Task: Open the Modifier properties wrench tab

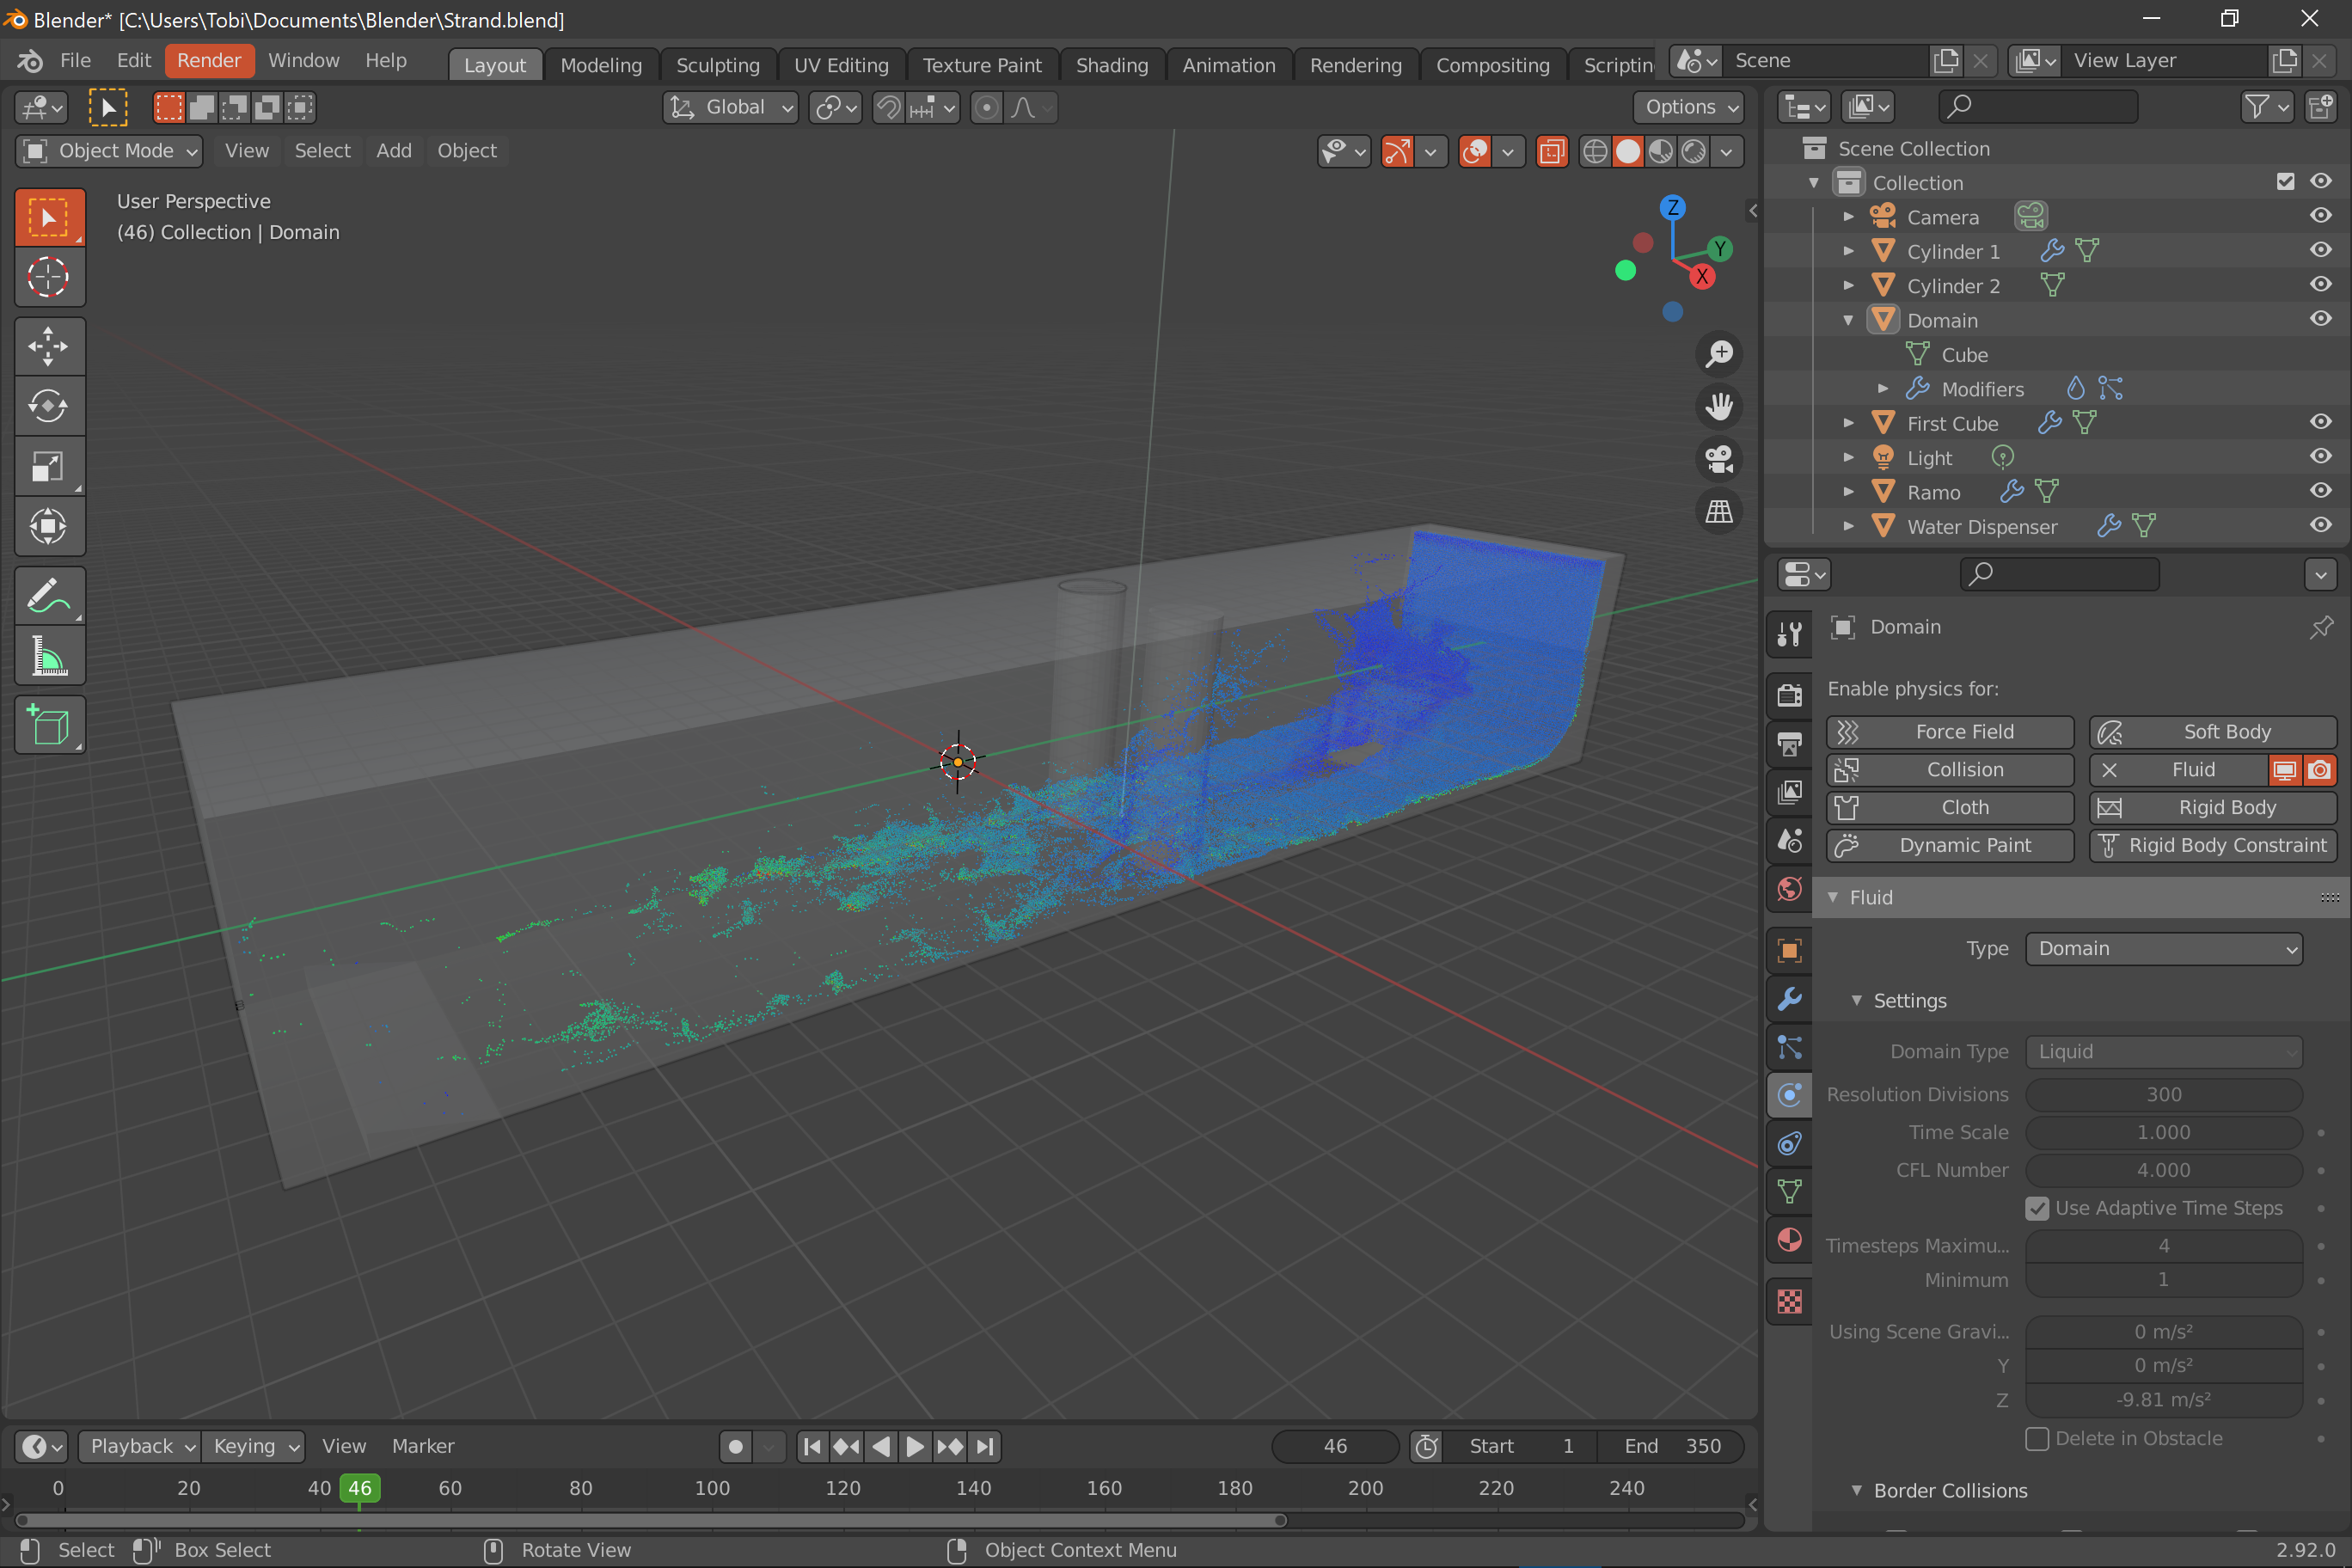Action: coord(1789,999)
